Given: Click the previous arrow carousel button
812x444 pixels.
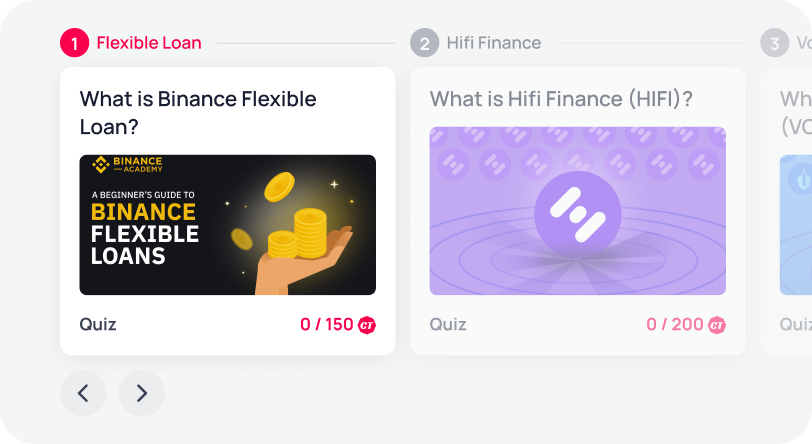Looking at the screenshot, I should point(83,393).
